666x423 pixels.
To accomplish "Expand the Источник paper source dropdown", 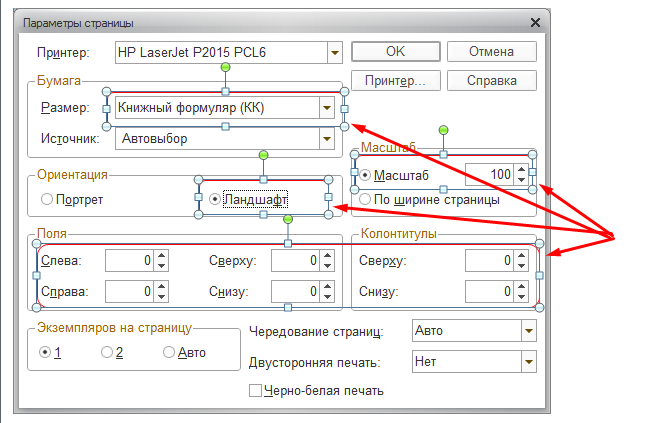I will 327,139.
